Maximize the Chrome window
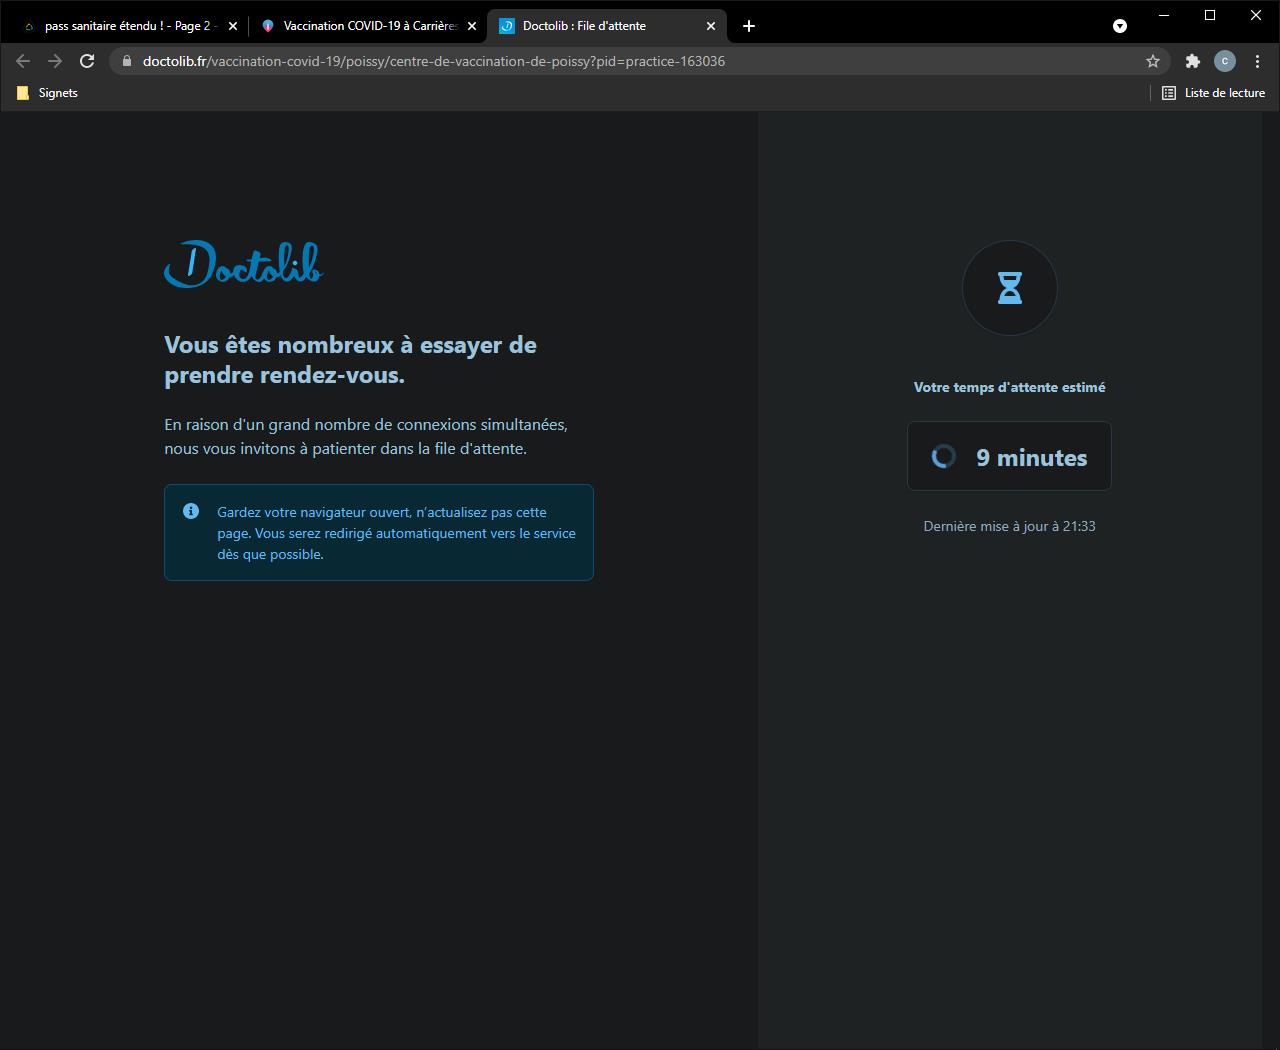The width and height of the screenshot is (1280, 1050). (x=1210, y=15)
